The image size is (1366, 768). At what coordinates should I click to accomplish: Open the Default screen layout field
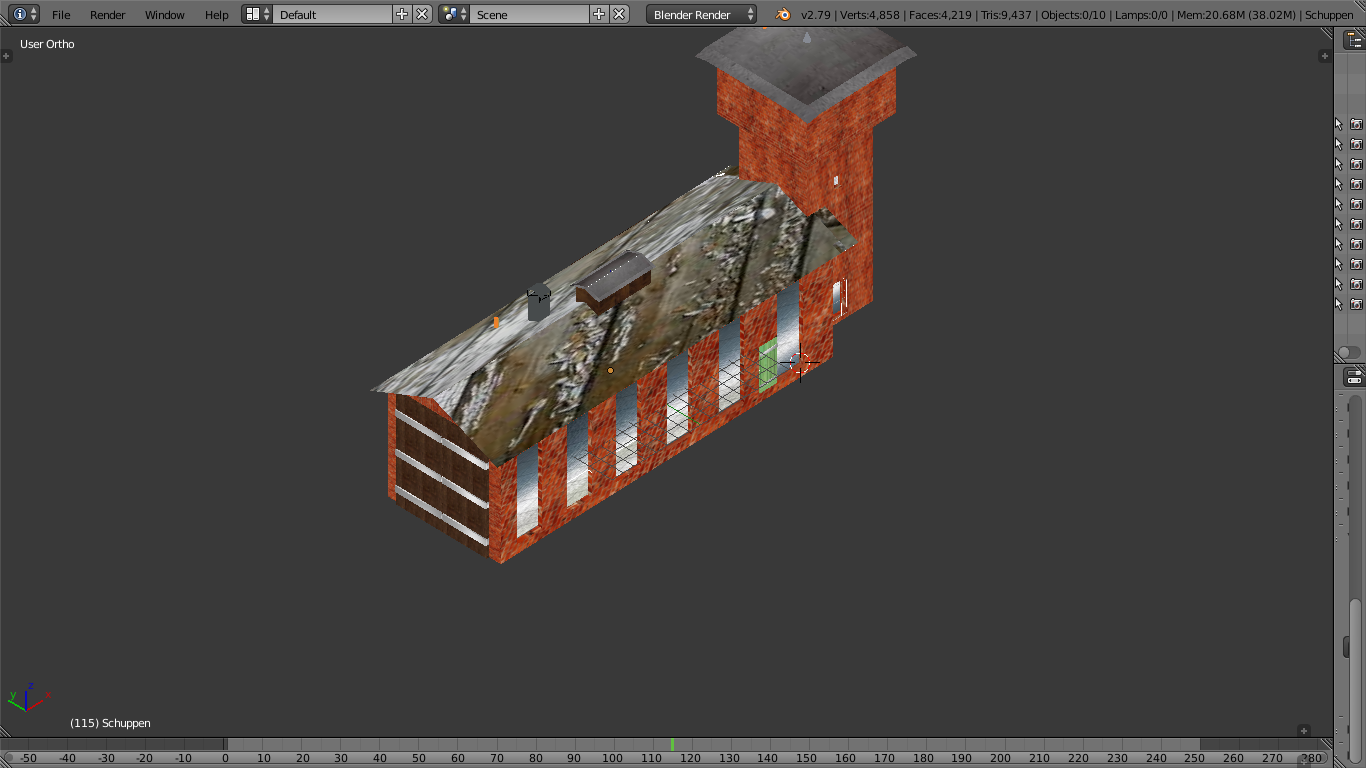[333, 14]
